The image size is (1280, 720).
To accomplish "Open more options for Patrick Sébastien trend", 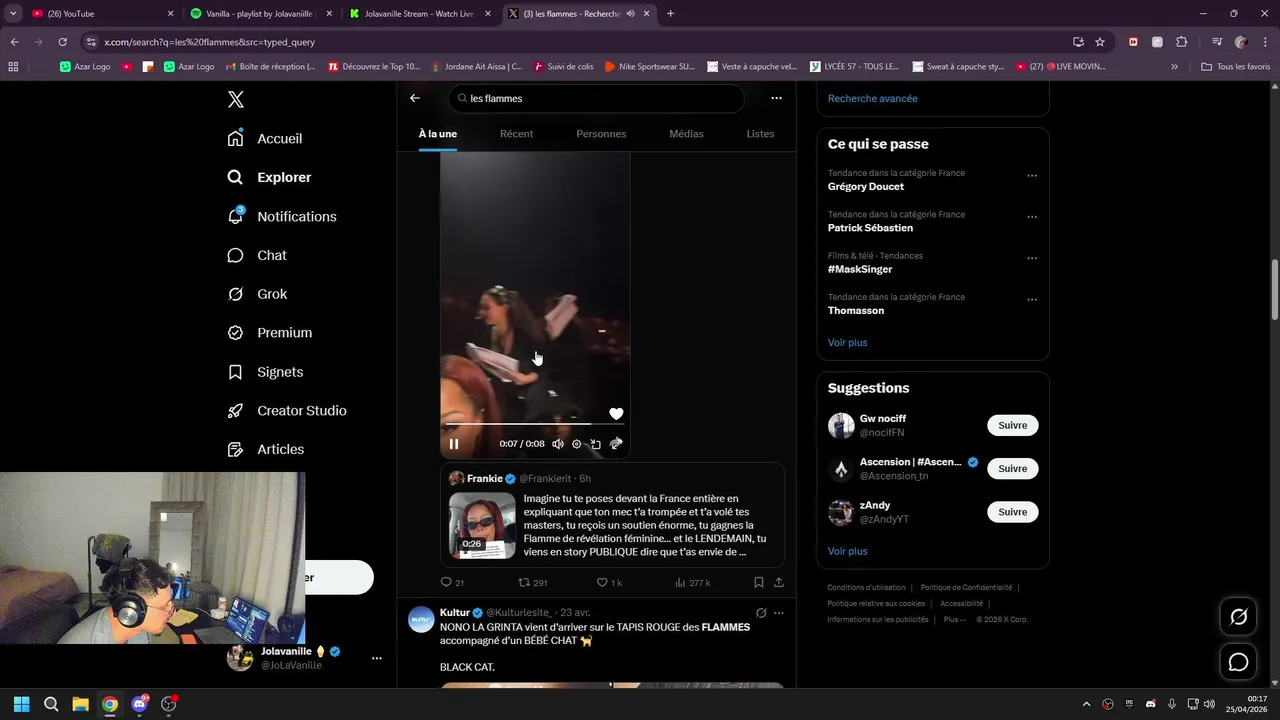I will click(x=1032, y=217).
